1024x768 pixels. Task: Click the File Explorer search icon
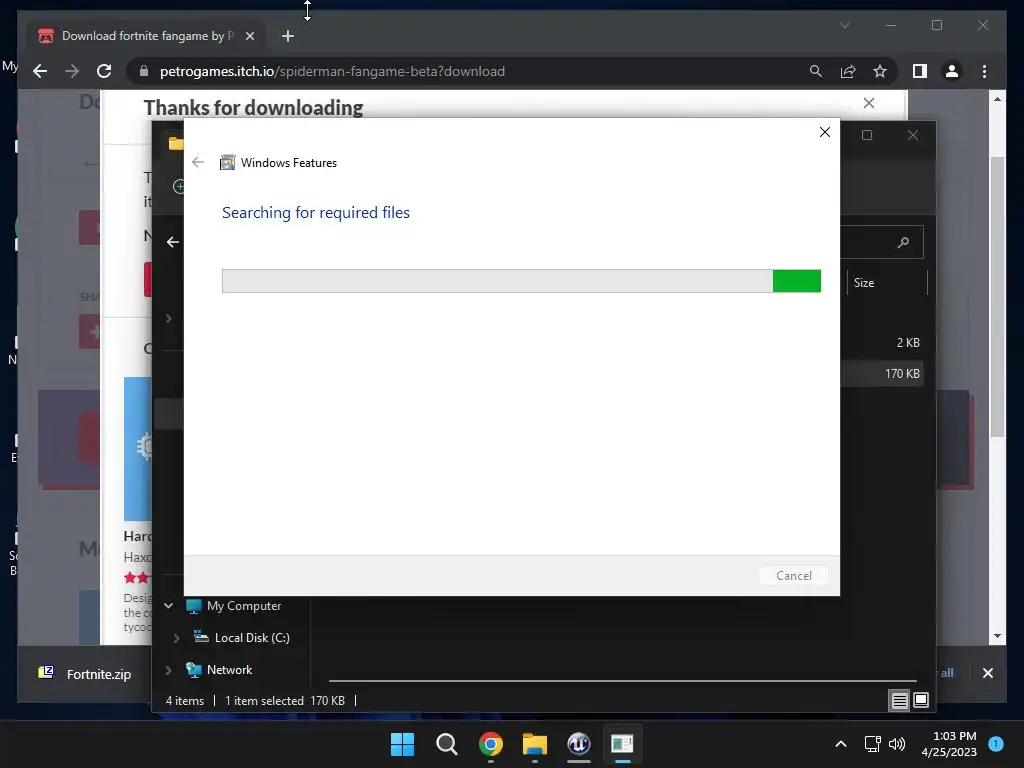(x=903, y=242)
